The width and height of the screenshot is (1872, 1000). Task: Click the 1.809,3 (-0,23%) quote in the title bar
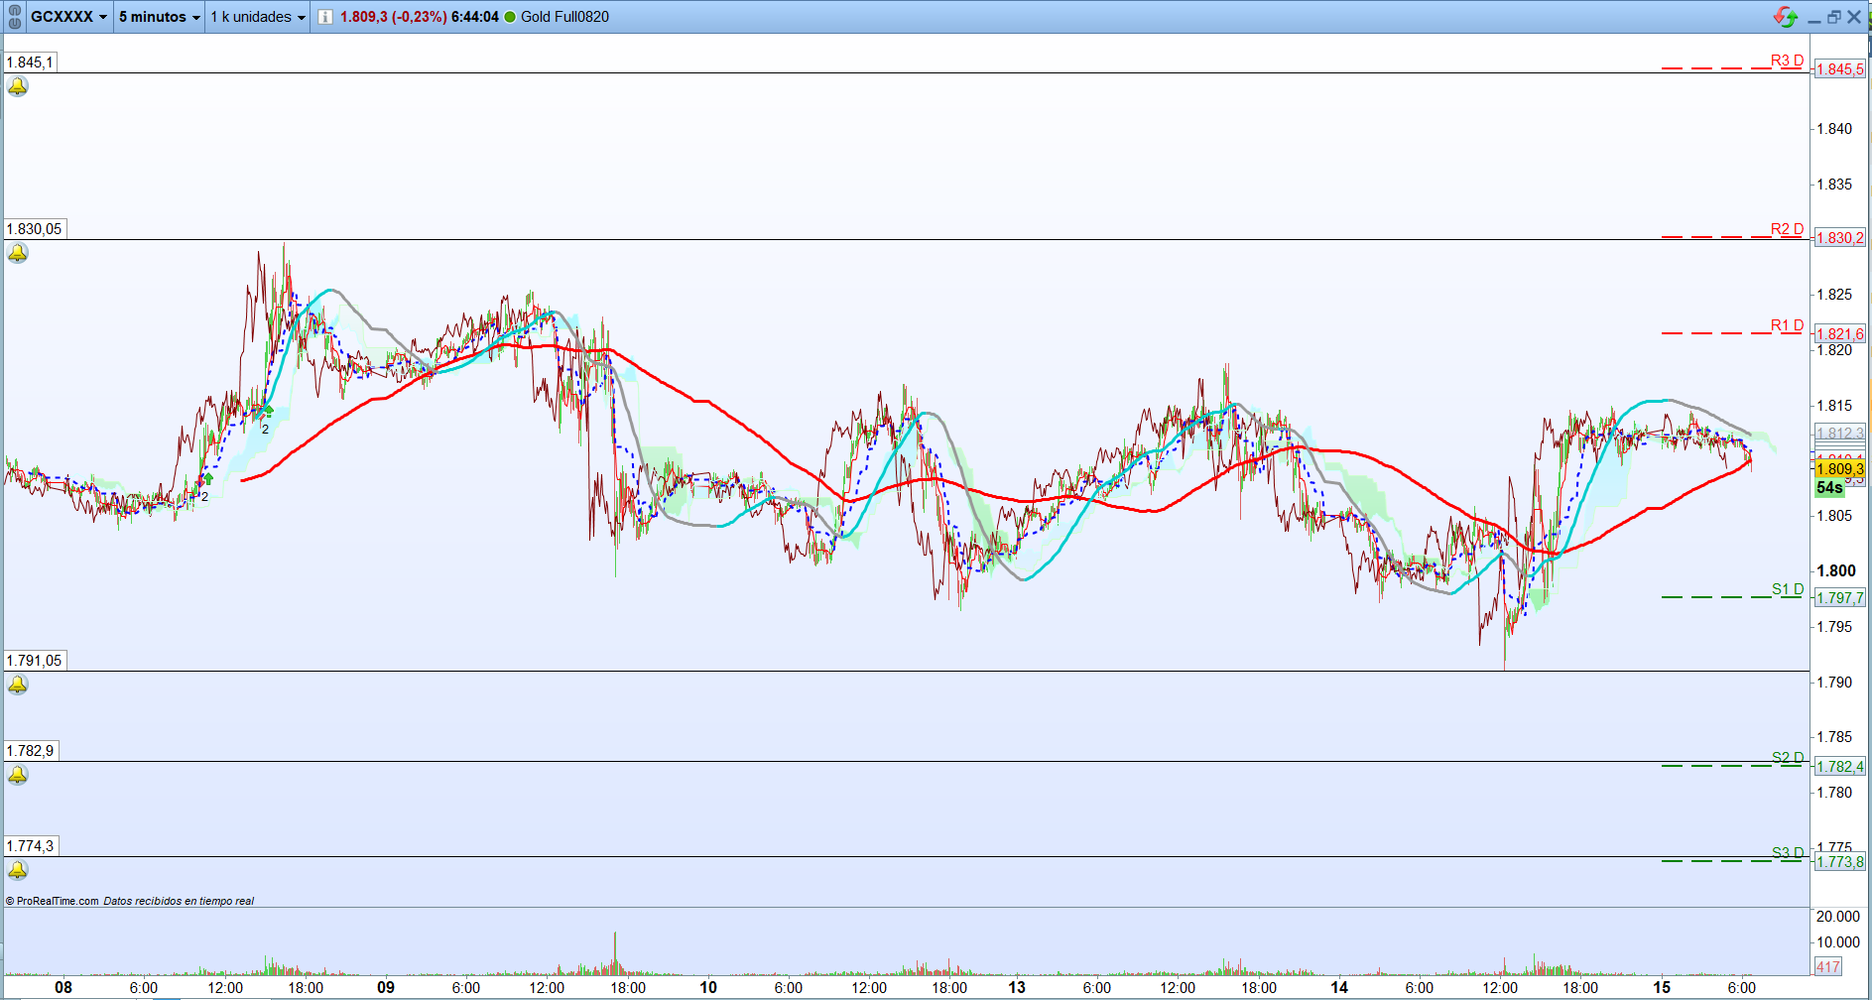(x=393, y=17)
